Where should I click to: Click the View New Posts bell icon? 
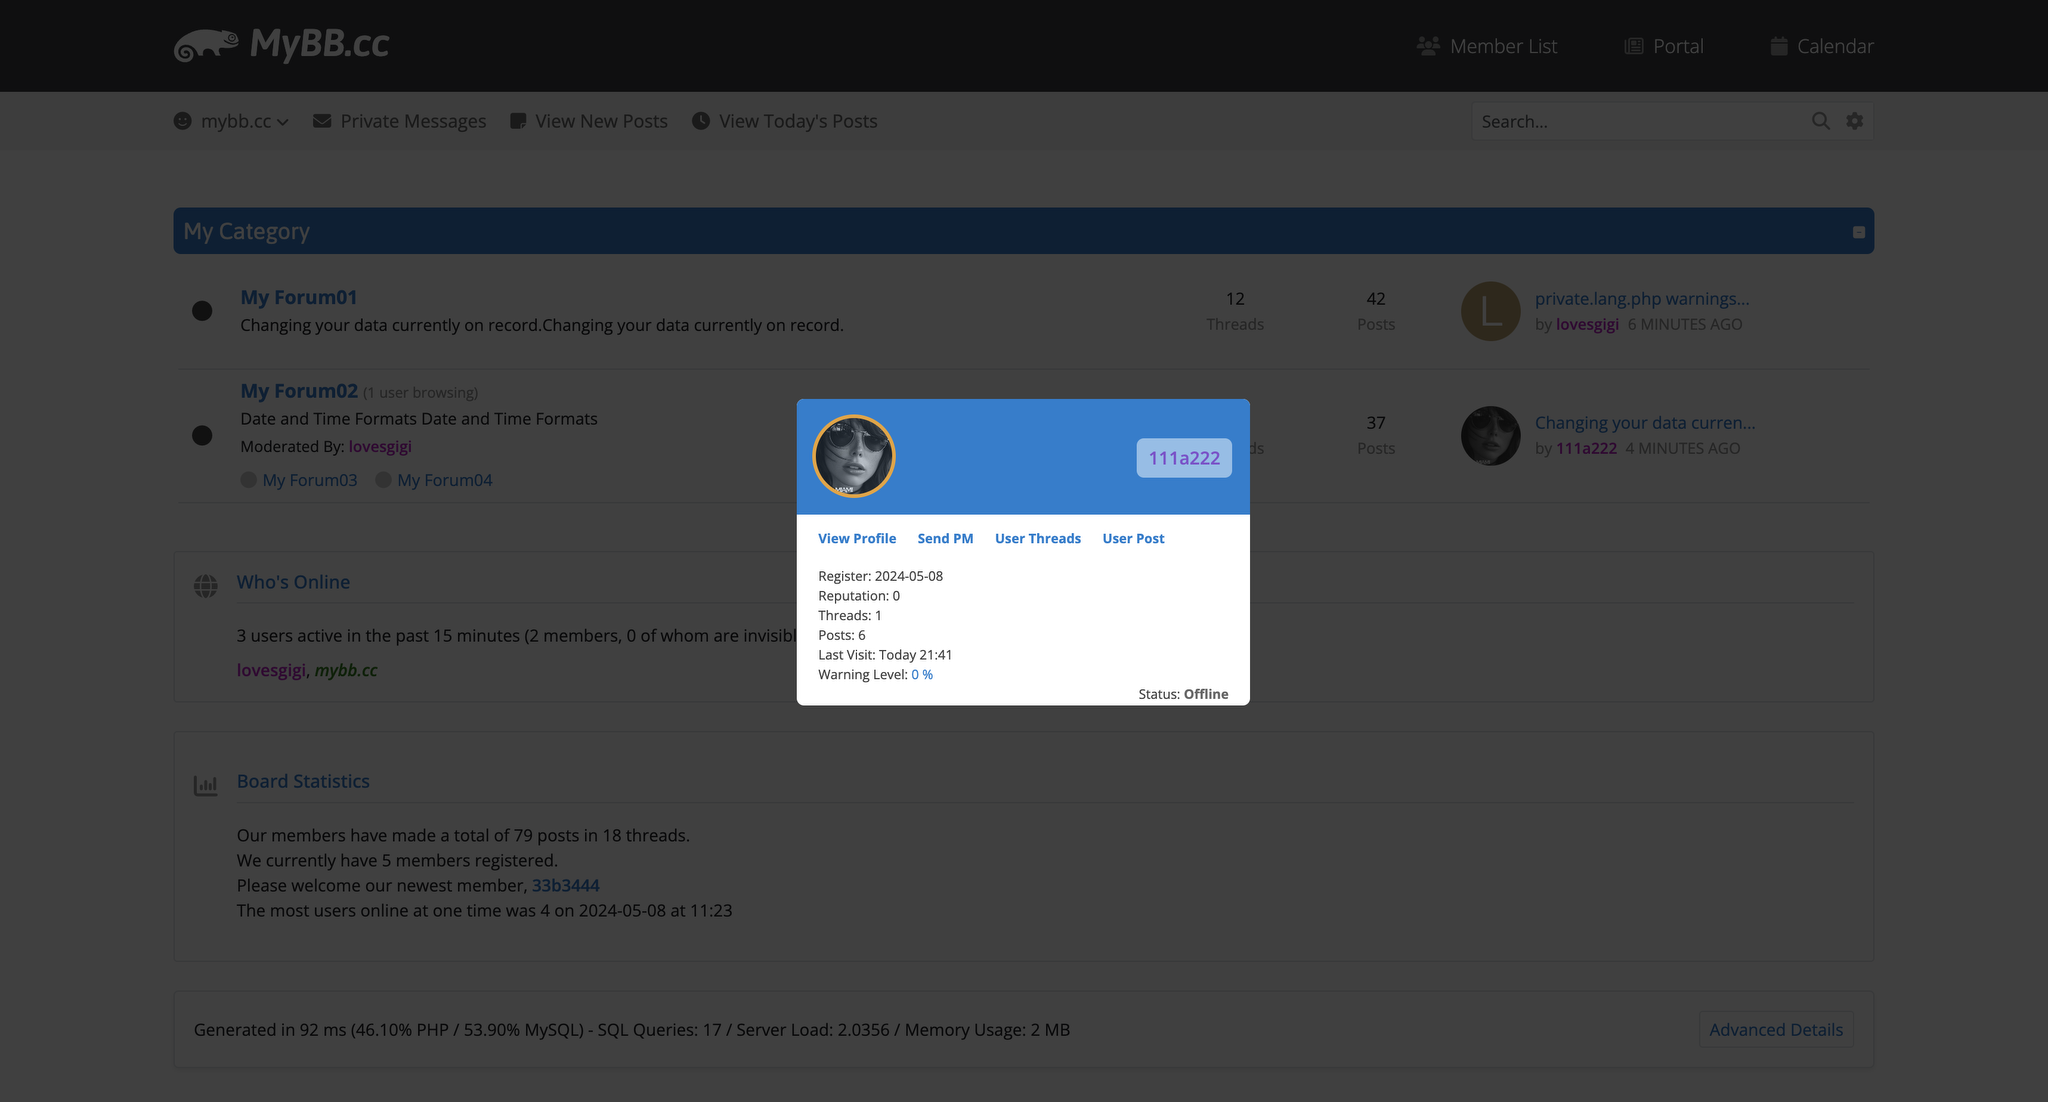pyautogui.click(x=518, y=121)
